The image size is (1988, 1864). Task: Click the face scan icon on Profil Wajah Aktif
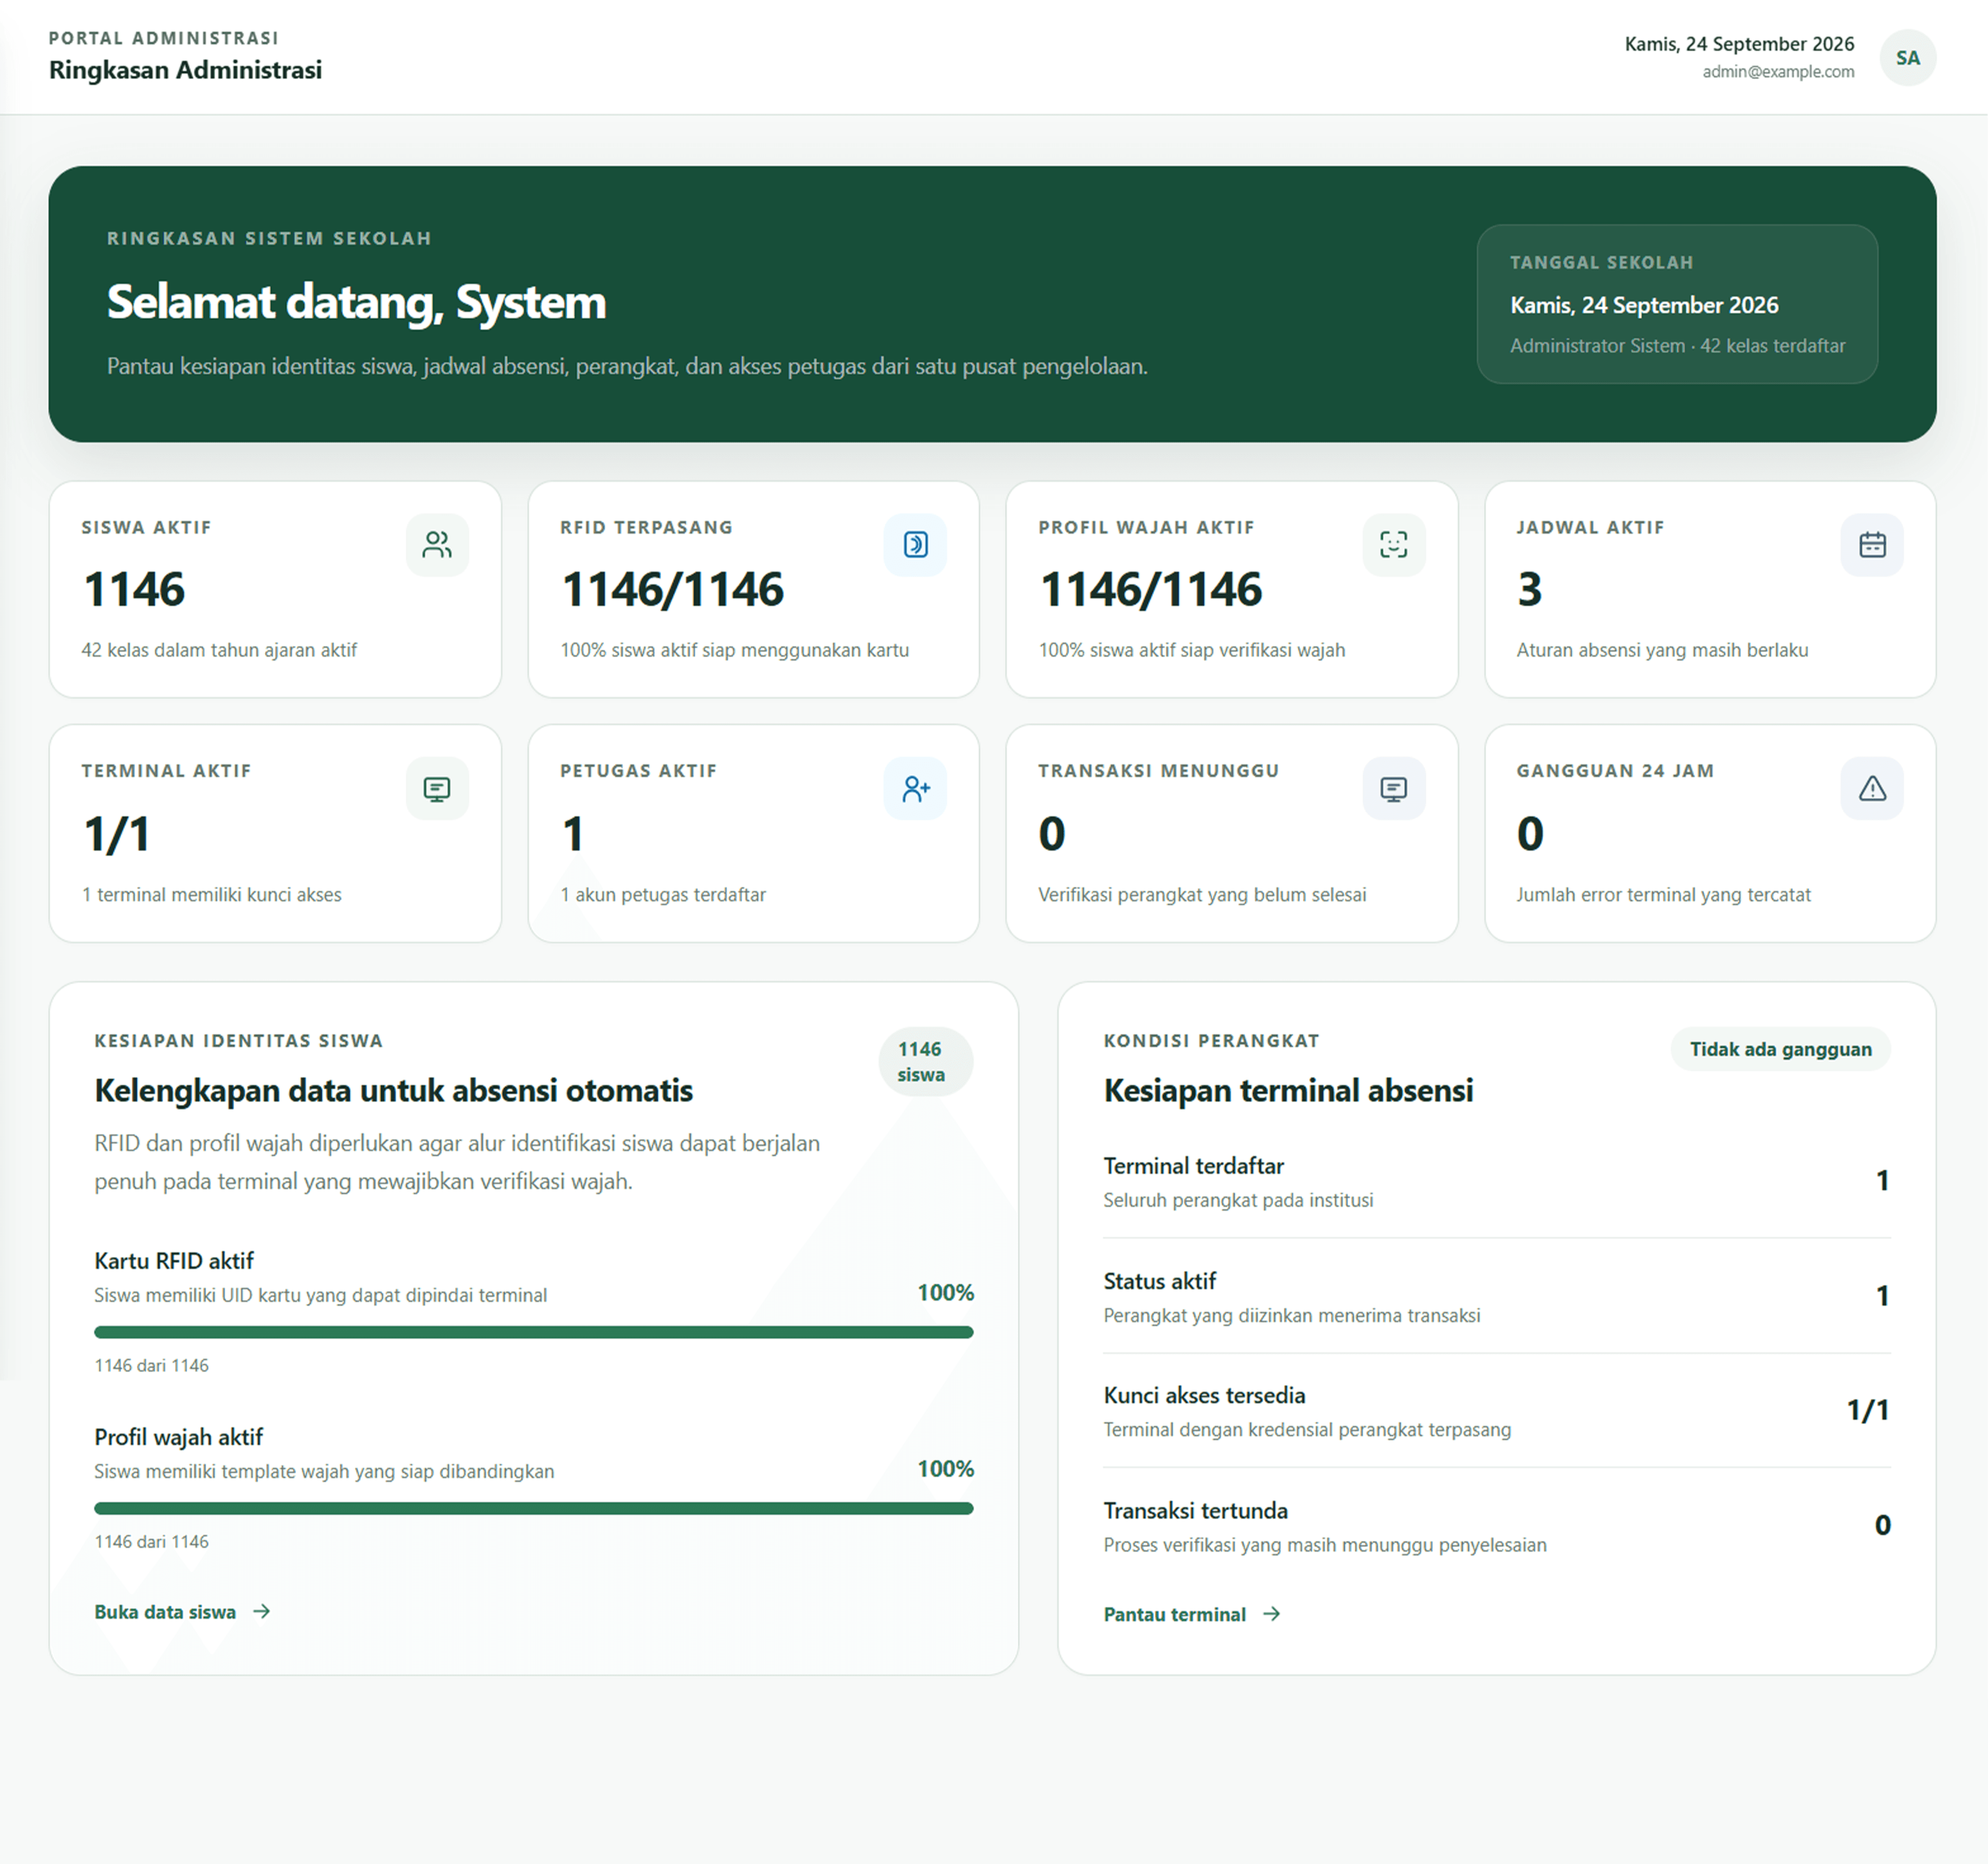click(x=1394, y=545)
